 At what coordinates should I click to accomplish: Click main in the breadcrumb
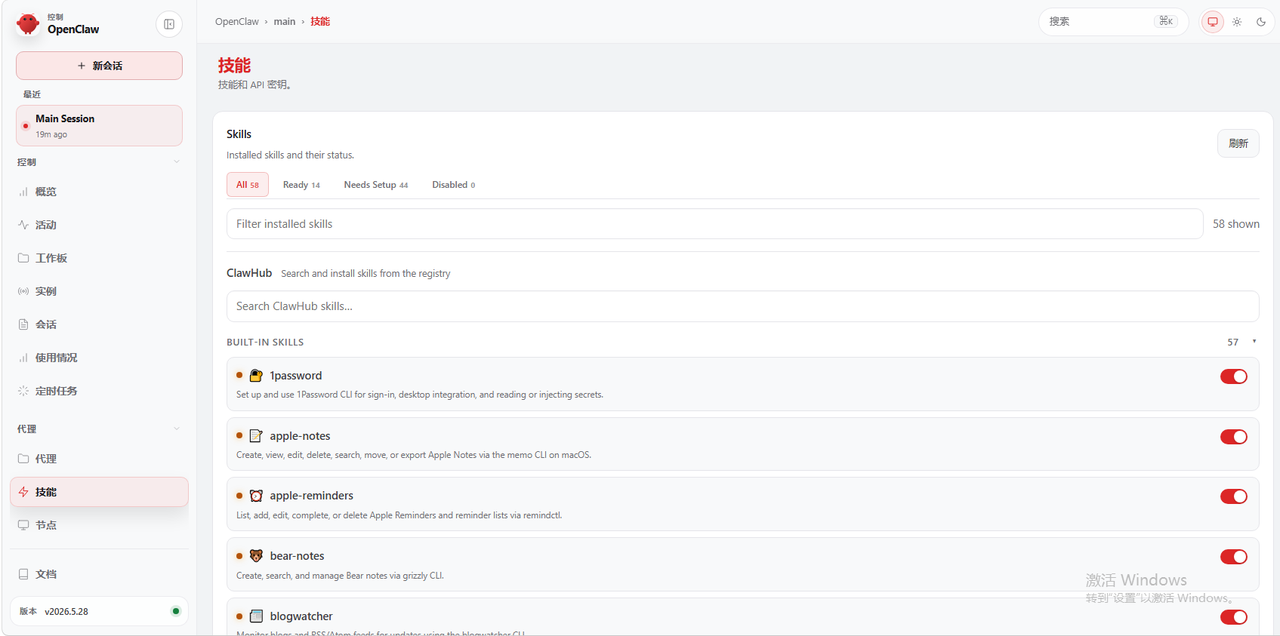[x=285, y=21]
